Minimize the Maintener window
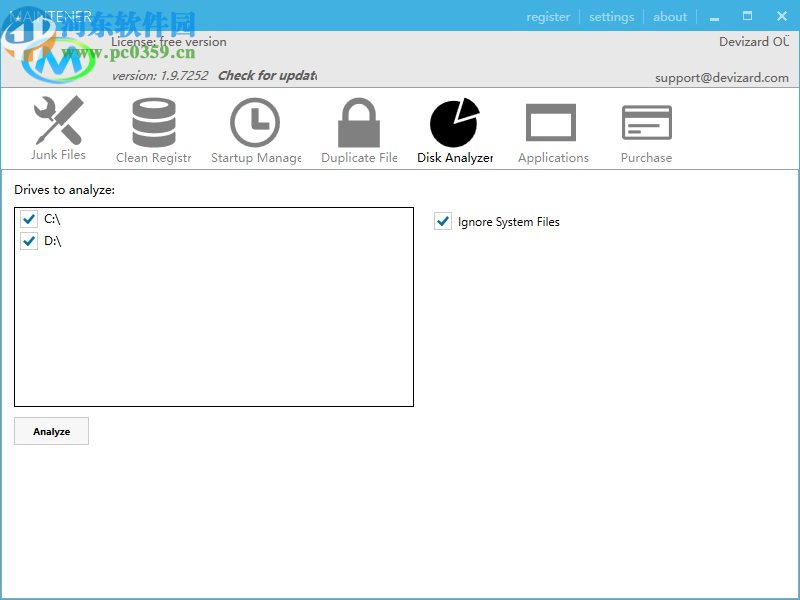Viewport: 800px width, 600px height. pos(714,17)
